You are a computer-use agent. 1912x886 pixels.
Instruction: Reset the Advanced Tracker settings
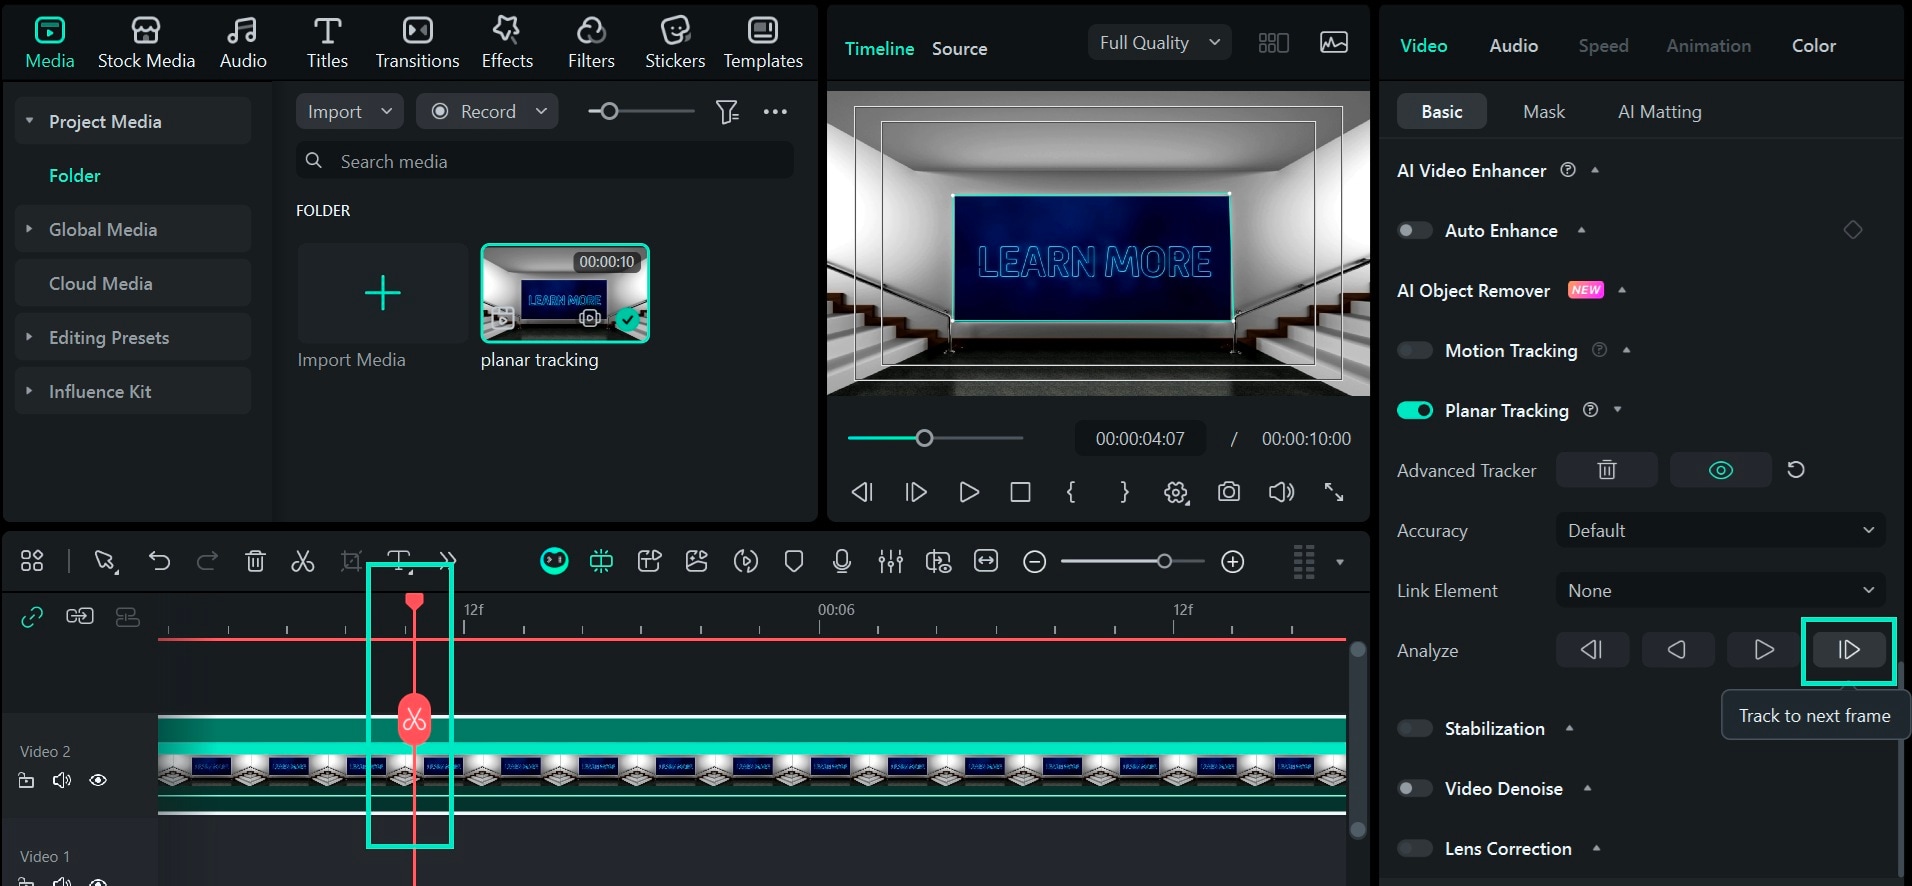point(1795,470)
